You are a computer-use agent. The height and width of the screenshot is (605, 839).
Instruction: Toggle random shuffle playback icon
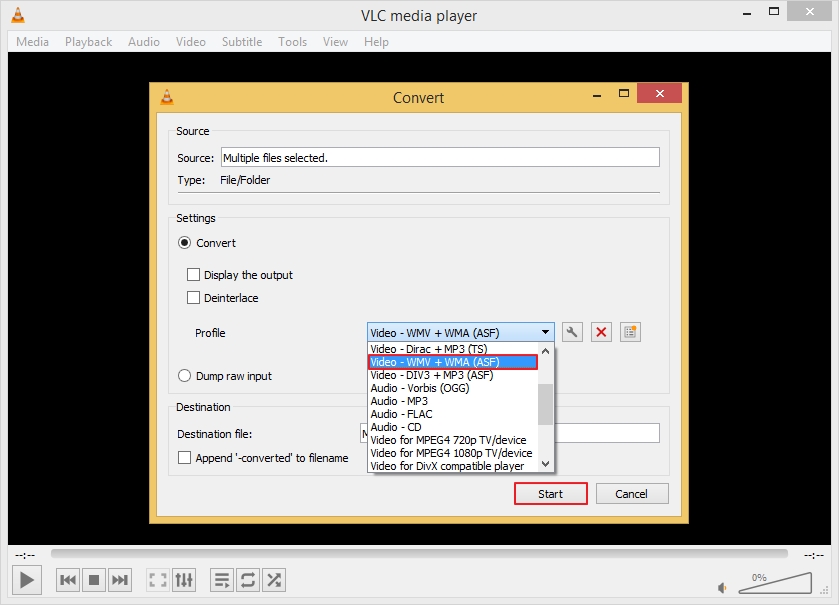(274, 580)
